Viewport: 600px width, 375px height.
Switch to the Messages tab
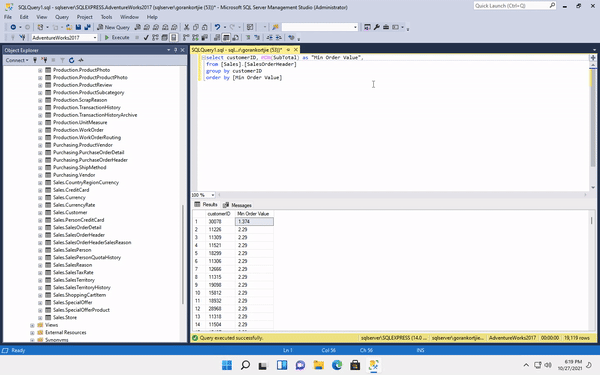[x=237, y=205]
